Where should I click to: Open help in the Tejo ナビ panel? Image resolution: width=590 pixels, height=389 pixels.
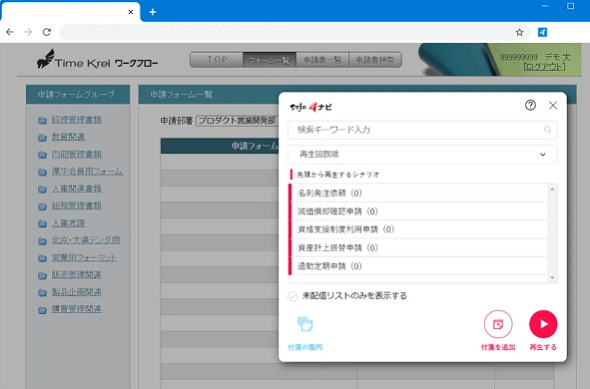pyautogui.click(x=531, y=105)
